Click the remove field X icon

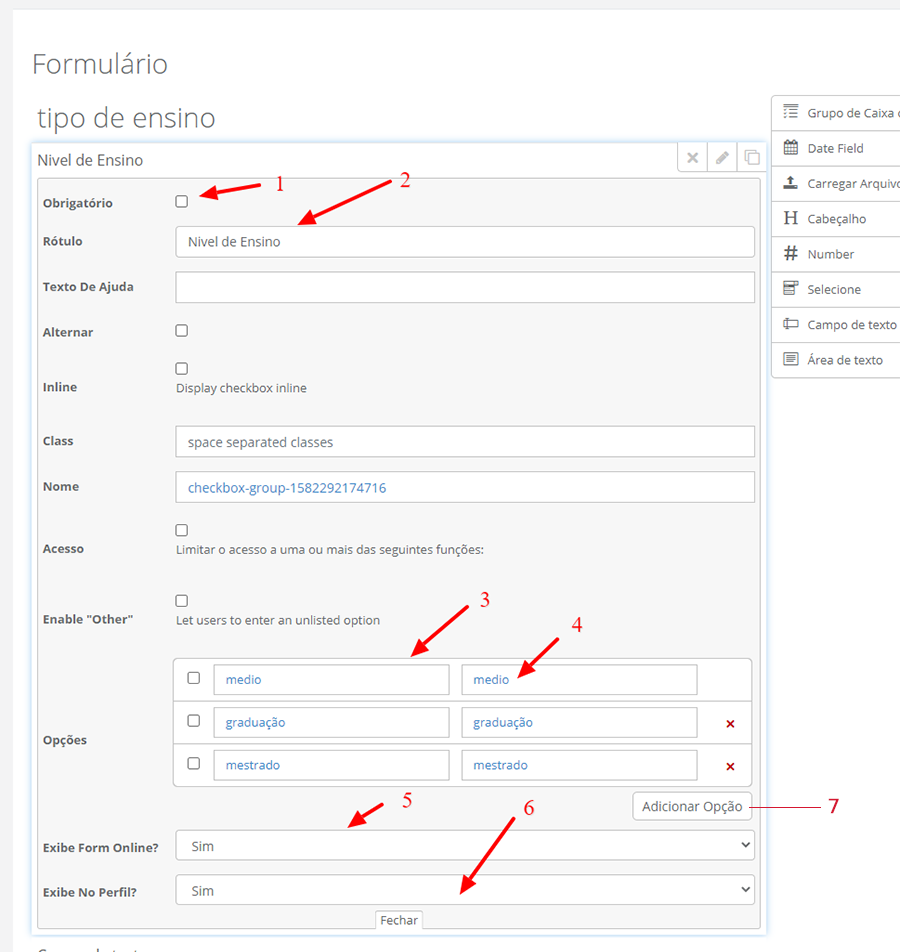coord(692,158)
